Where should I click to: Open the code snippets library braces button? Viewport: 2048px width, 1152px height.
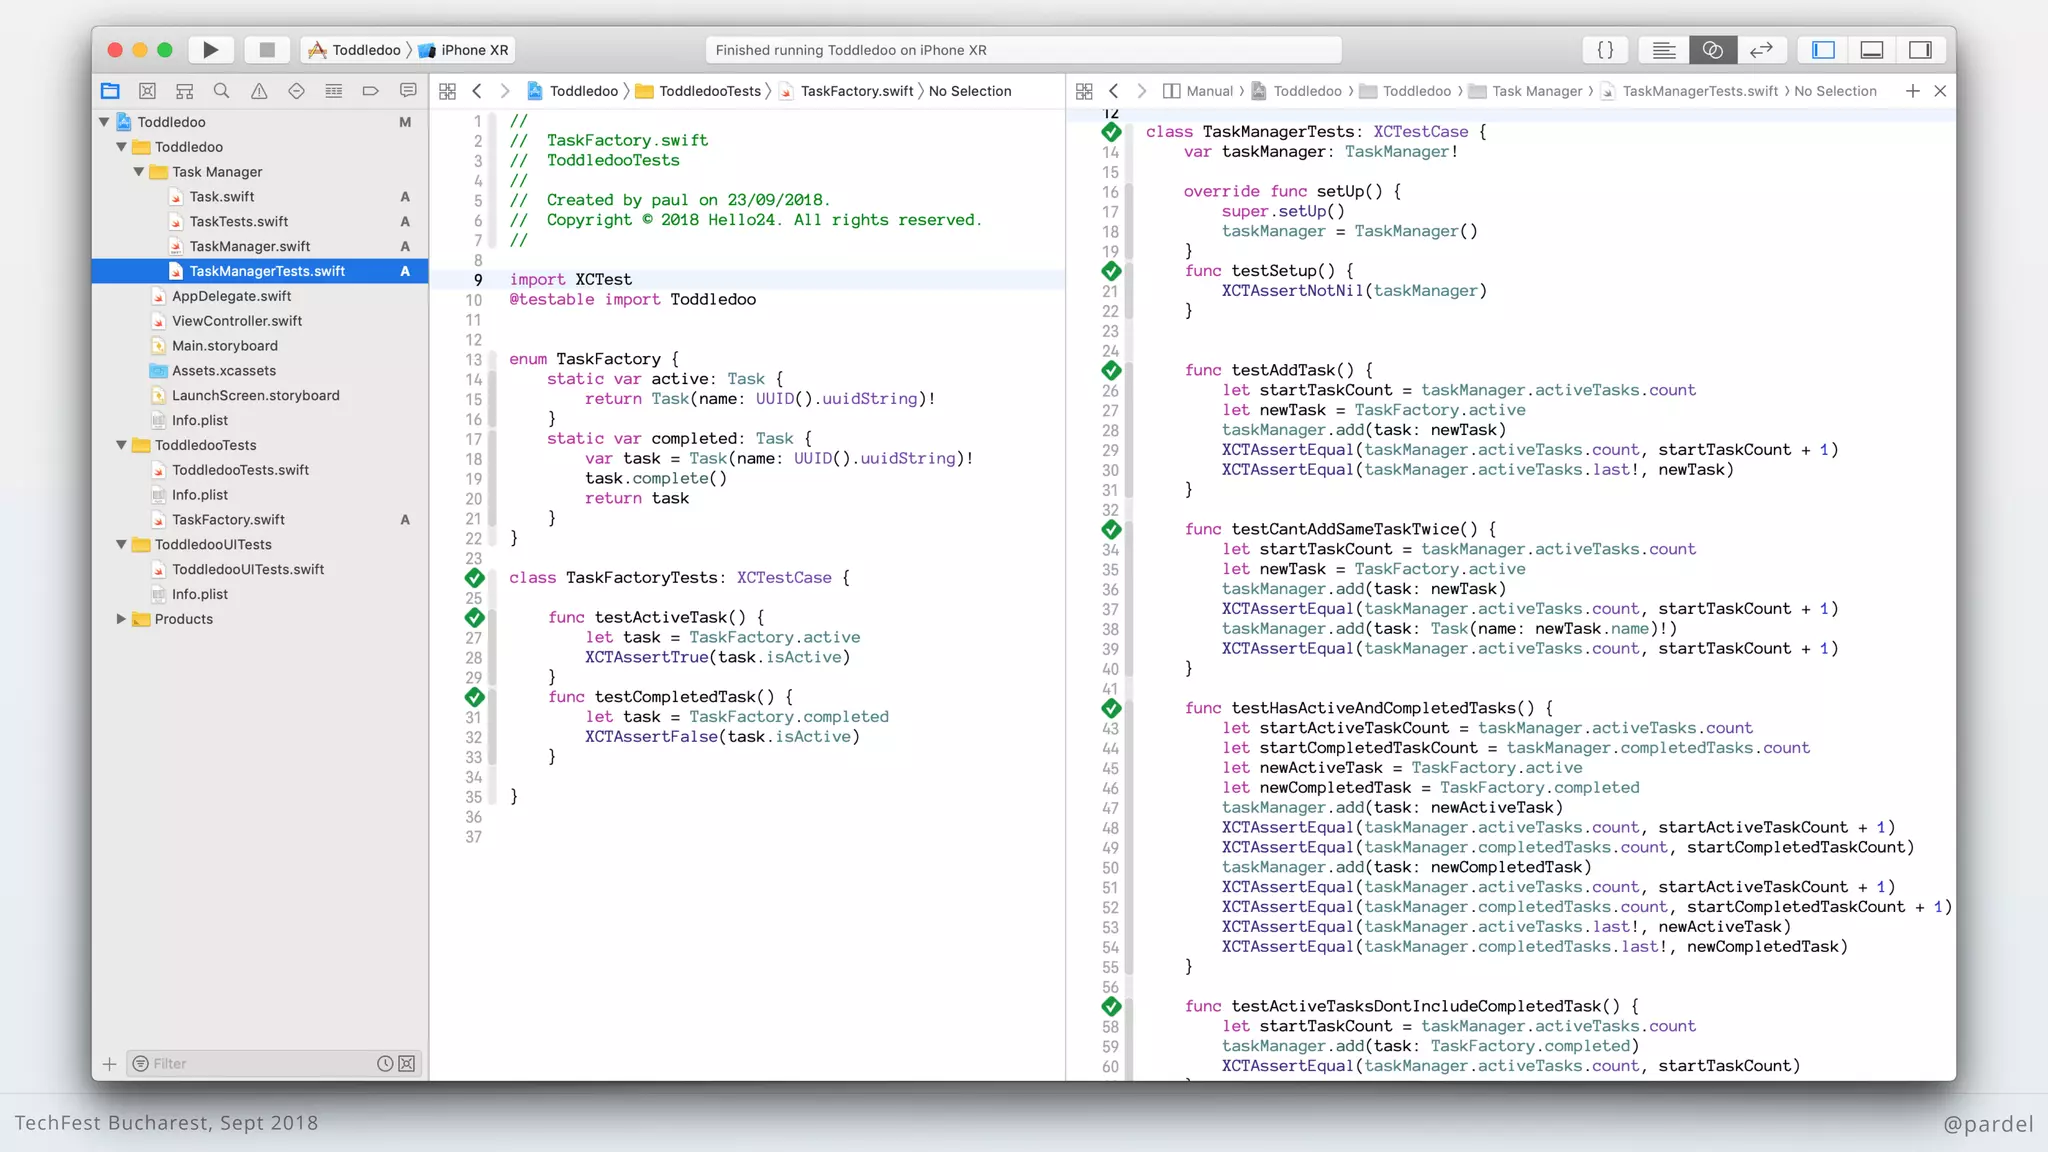(x=1605, y=50)
